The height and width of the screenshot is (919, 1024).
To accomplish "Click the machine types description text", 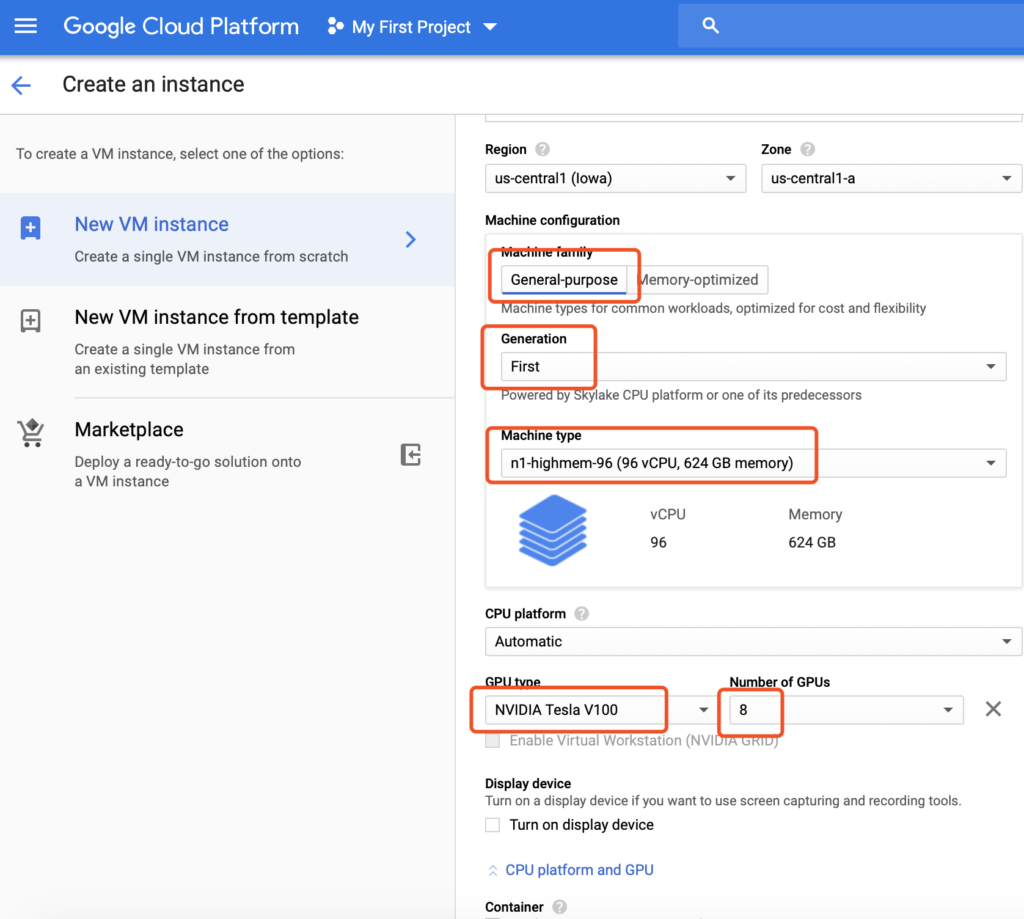I will [714, 308].
